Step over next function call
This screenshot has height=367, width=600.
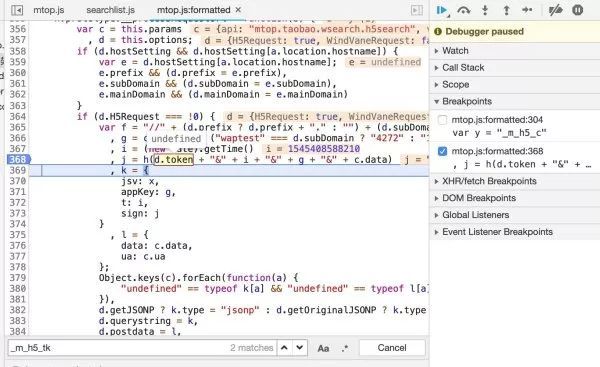tap(463, 10)
